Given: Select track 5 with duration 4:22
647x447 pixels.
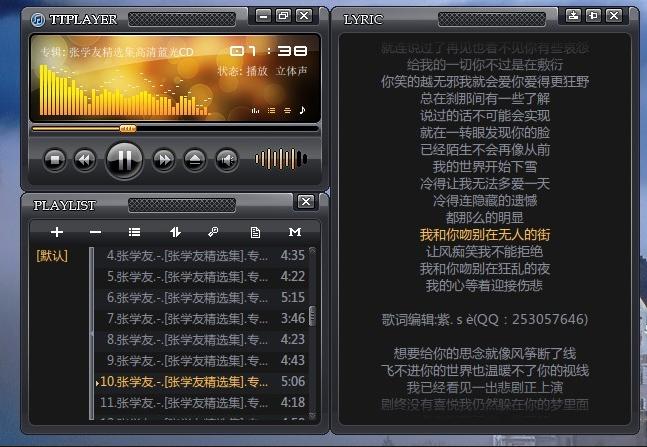Looking at the screenshot, I should tap(202, 276).
